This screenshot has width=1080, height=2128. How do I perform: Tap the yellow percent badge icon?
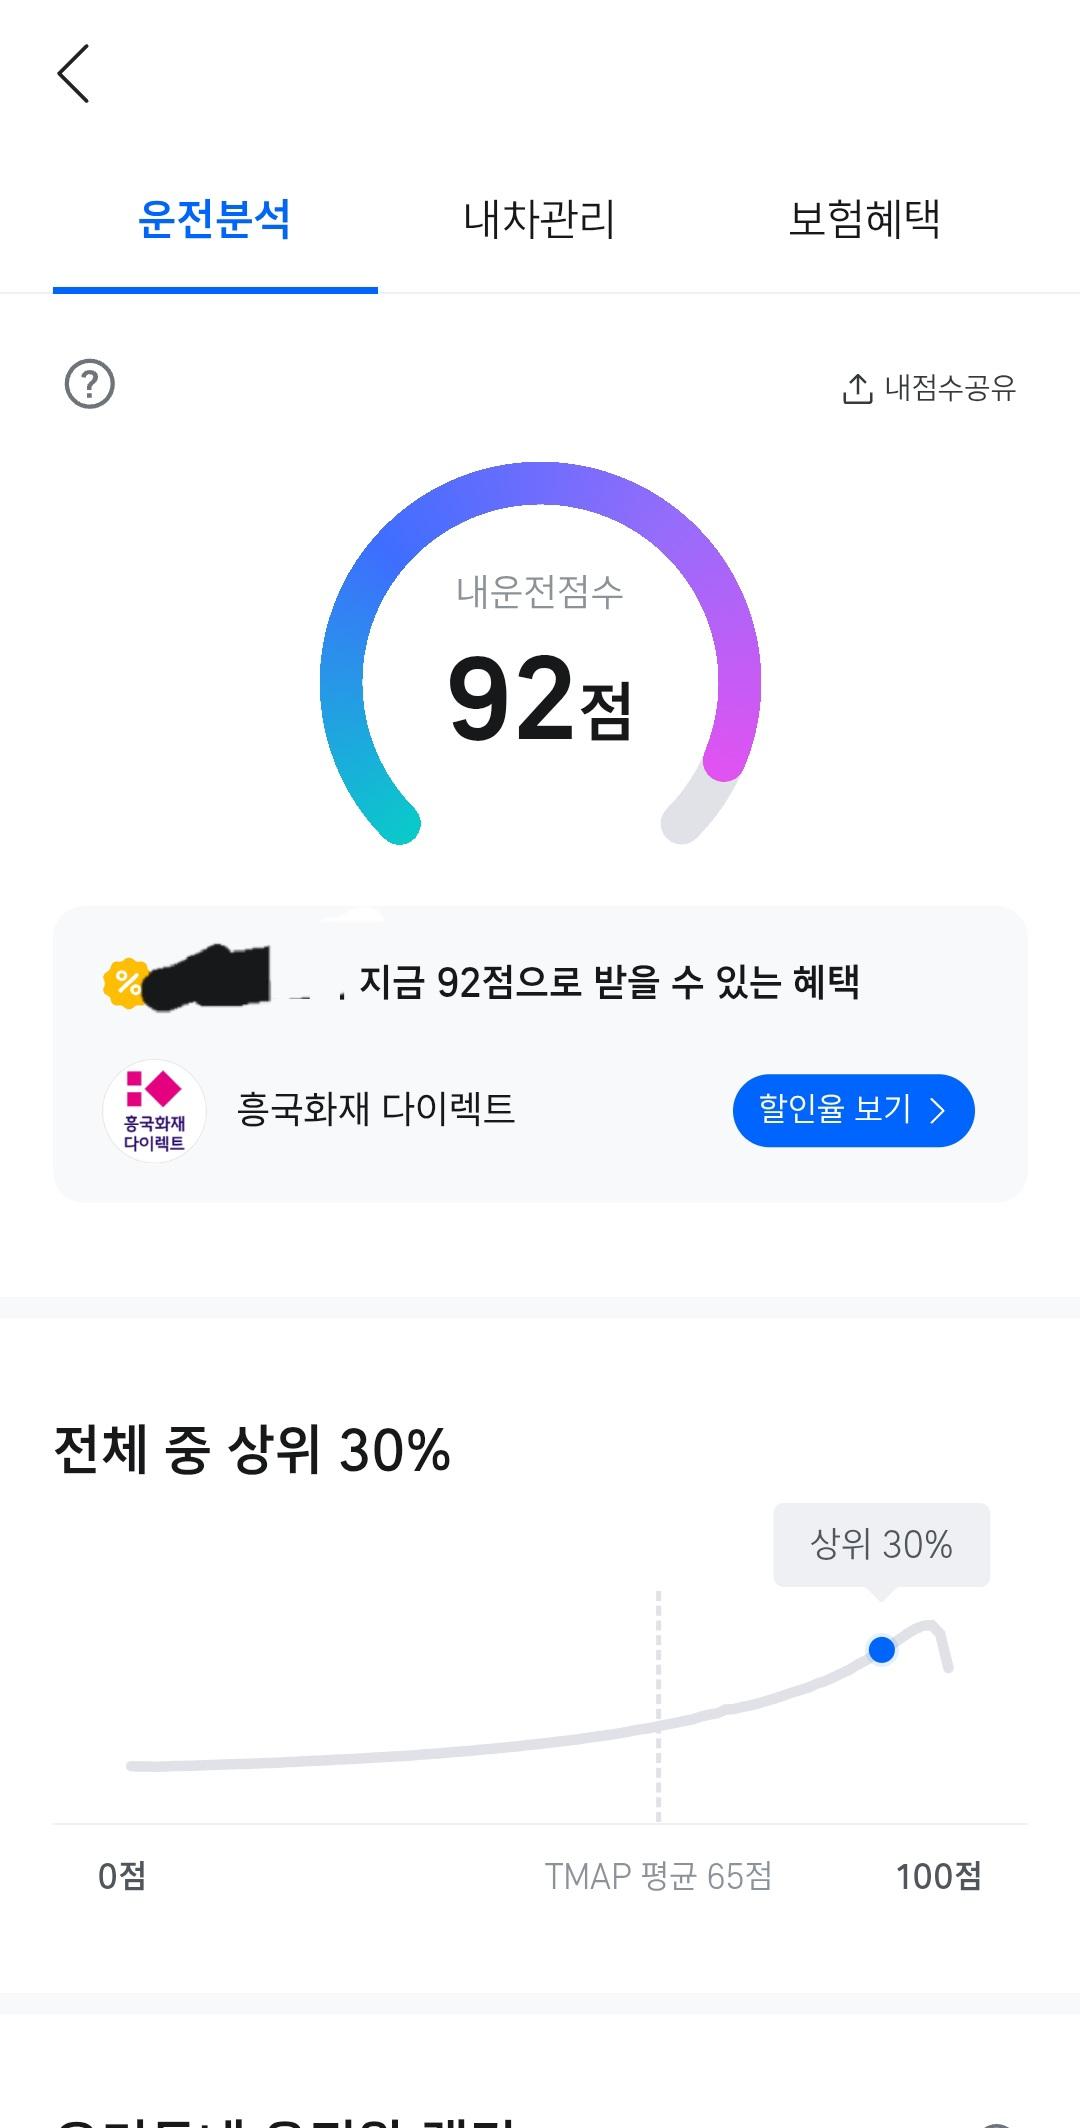point(126,983)
